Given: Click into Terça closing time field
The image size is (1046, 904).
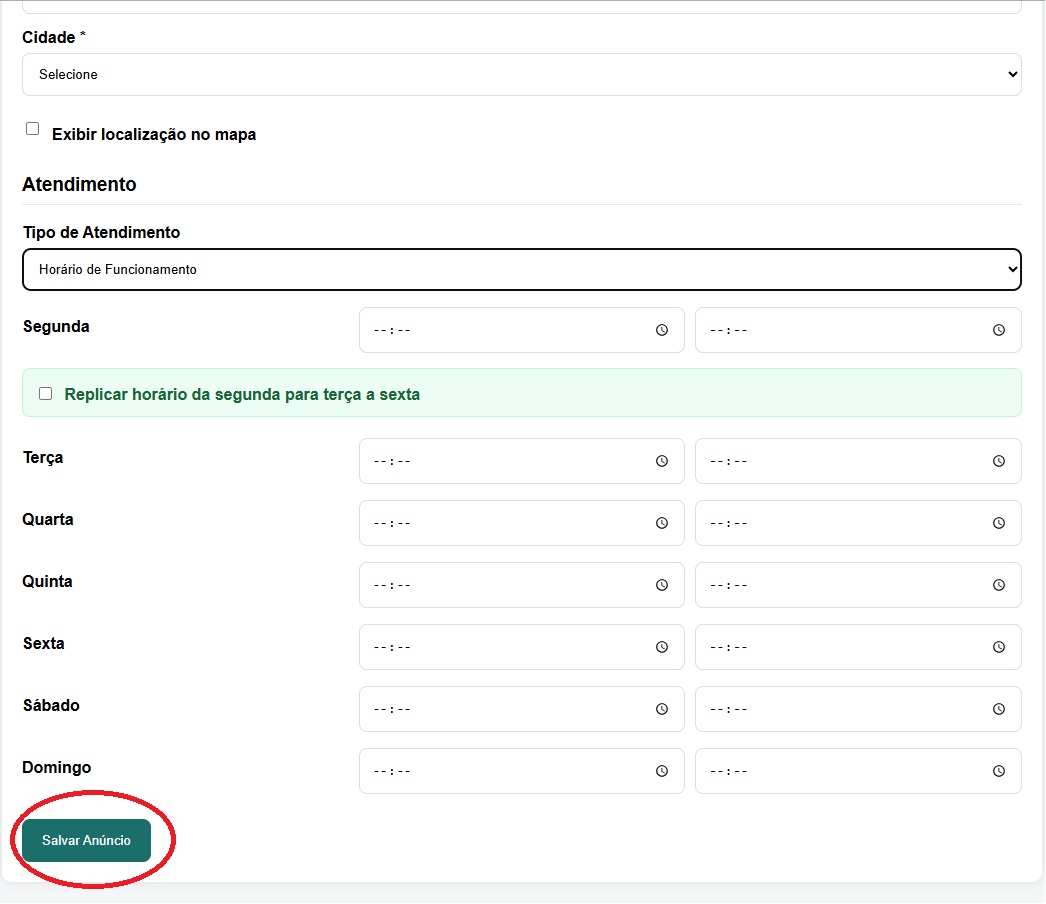Looking at the screenshot, I should (x=858, y=461).
